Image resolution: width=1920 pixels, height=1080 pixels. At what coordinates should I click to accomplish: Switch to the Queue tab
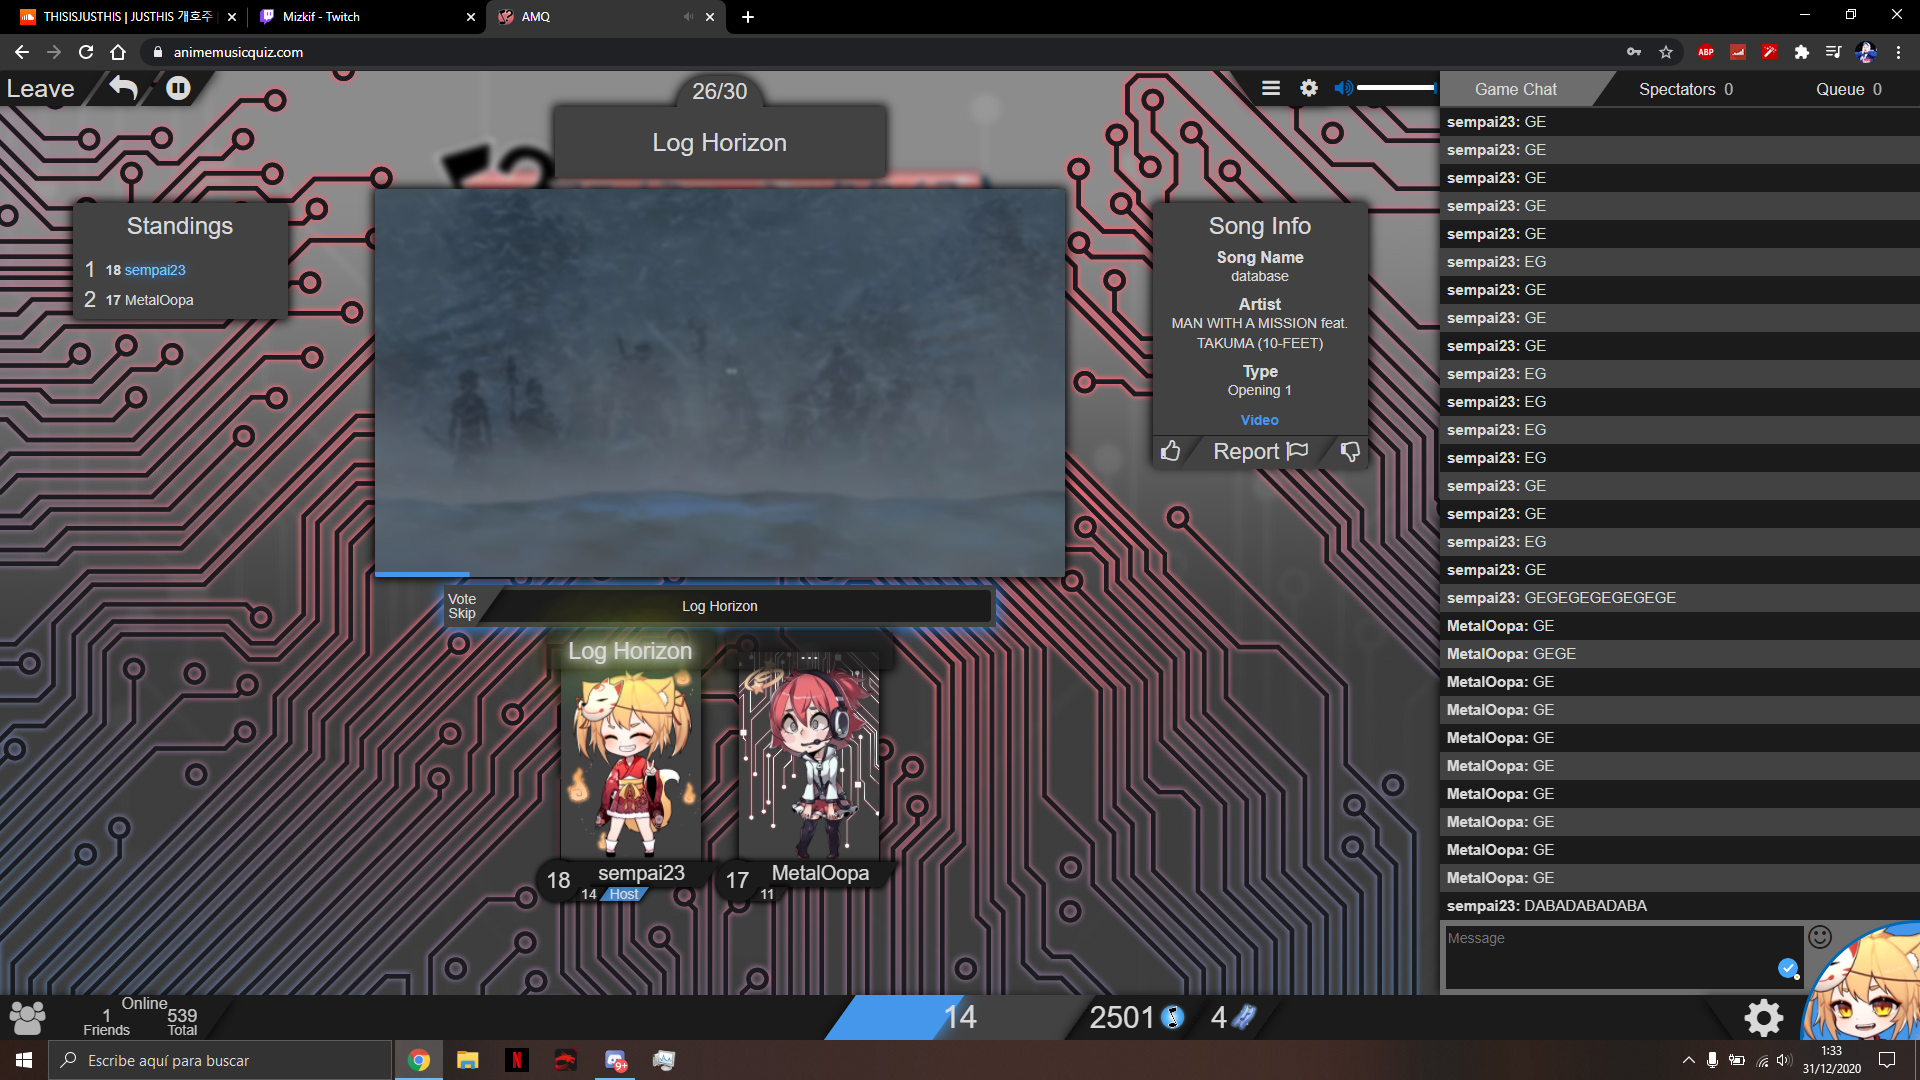pos(1848,89)
